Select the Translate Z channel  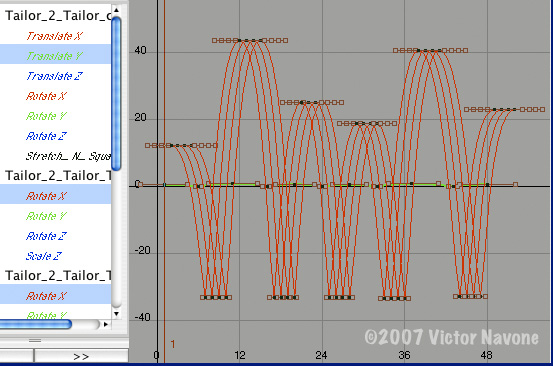pos(55,76)
